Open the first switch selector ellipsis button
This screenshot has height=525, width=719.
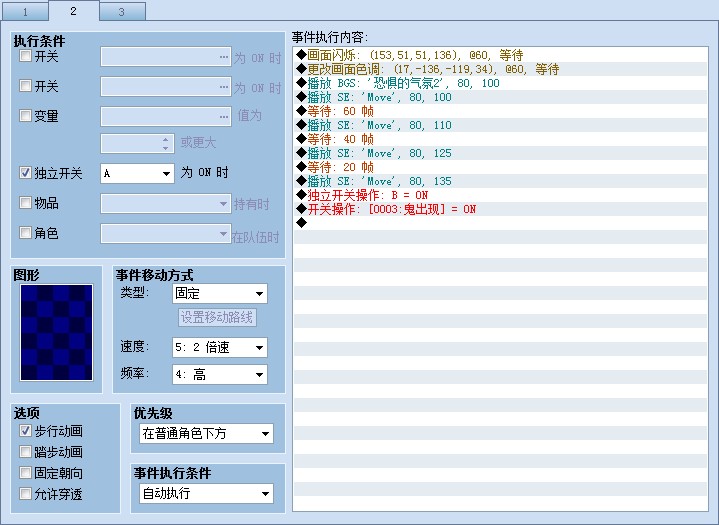coord(224,57)
